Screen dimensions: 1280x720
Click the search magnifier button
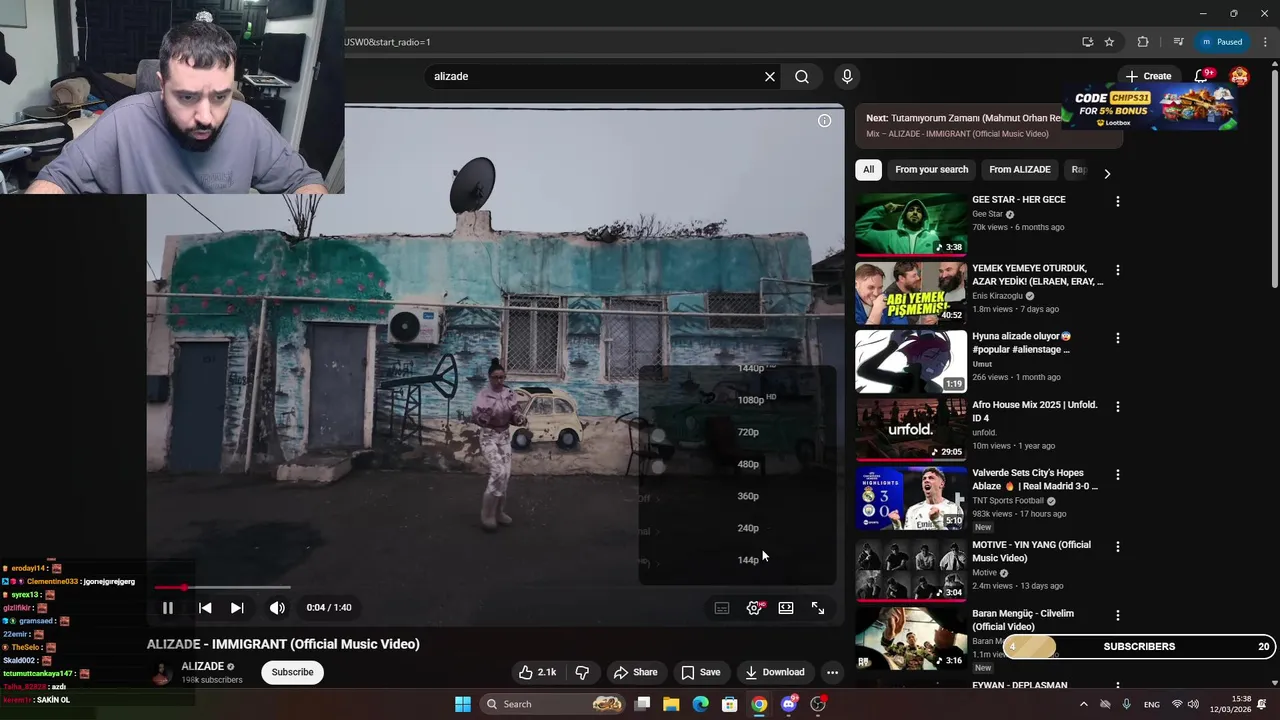[802, 77]
